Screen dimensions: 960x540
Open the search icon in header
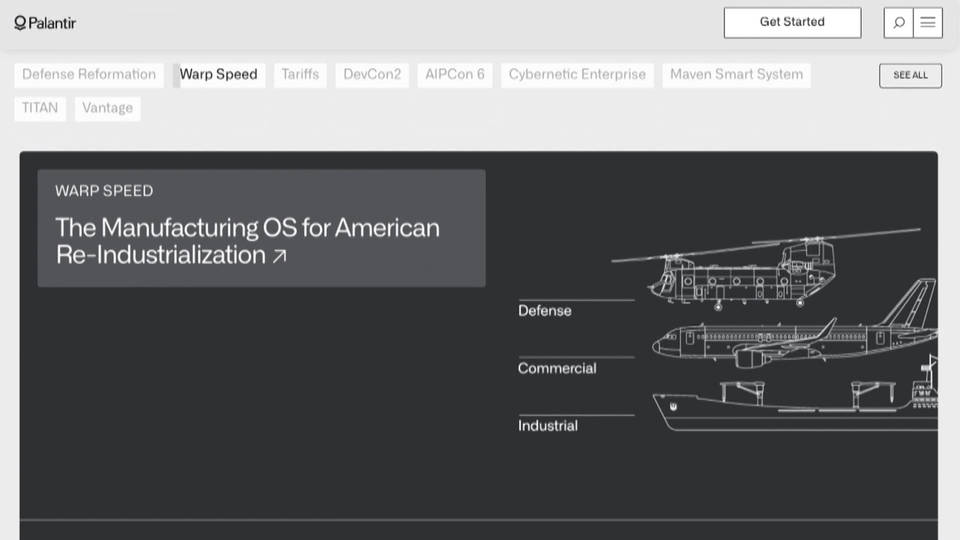point(898,23)
